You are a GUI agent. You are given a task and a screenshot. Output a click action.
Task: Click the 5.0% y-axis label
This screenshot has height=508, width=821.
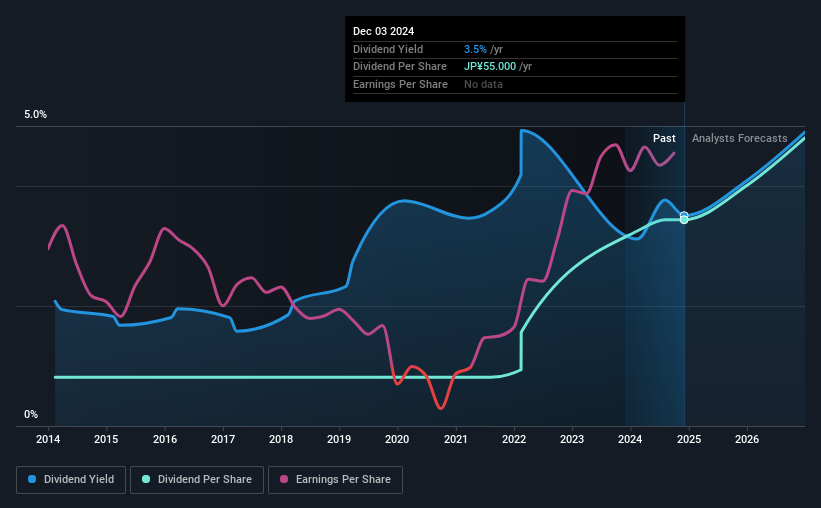(35, 115)
